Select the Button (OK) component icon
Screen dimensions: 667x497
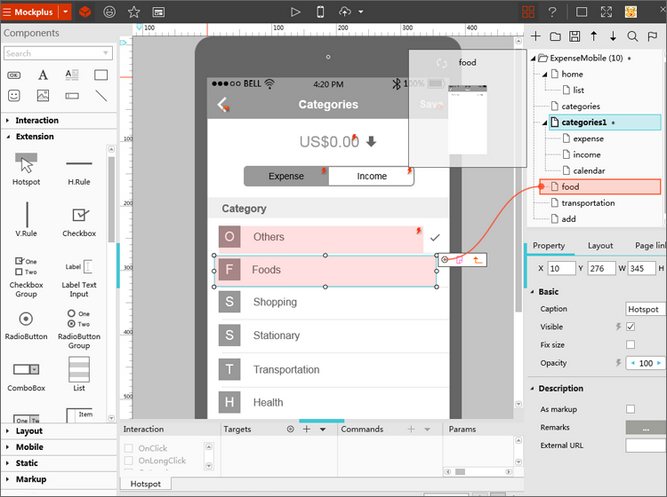[x=14, y=75]
